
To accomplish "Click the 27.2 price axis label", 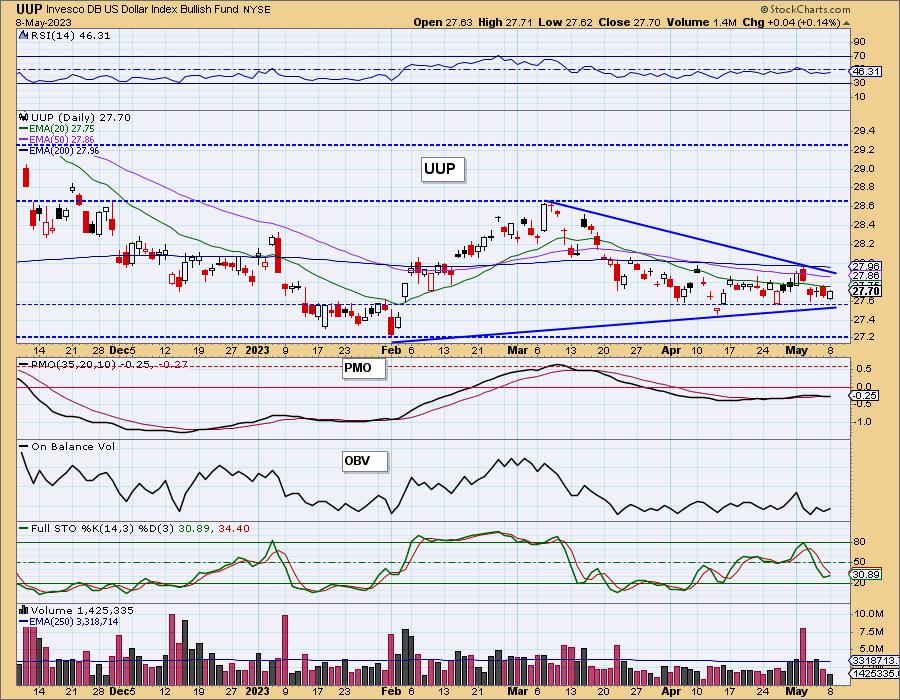I will point(864,336).
